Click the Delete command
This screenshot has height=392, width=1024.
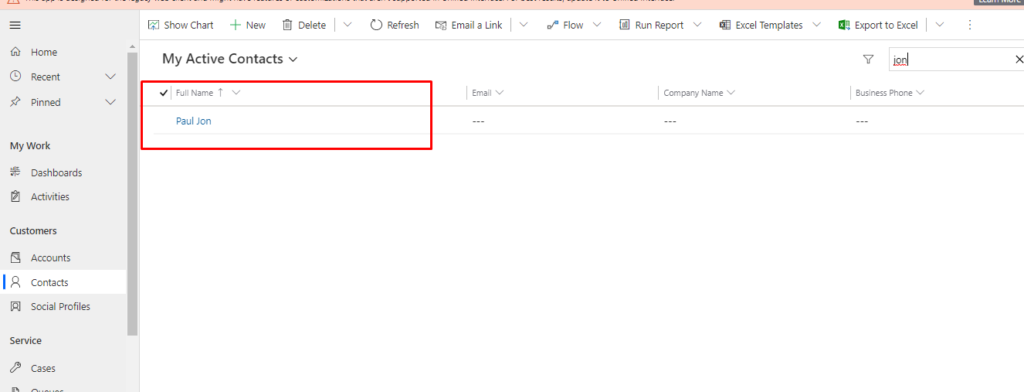304,25
